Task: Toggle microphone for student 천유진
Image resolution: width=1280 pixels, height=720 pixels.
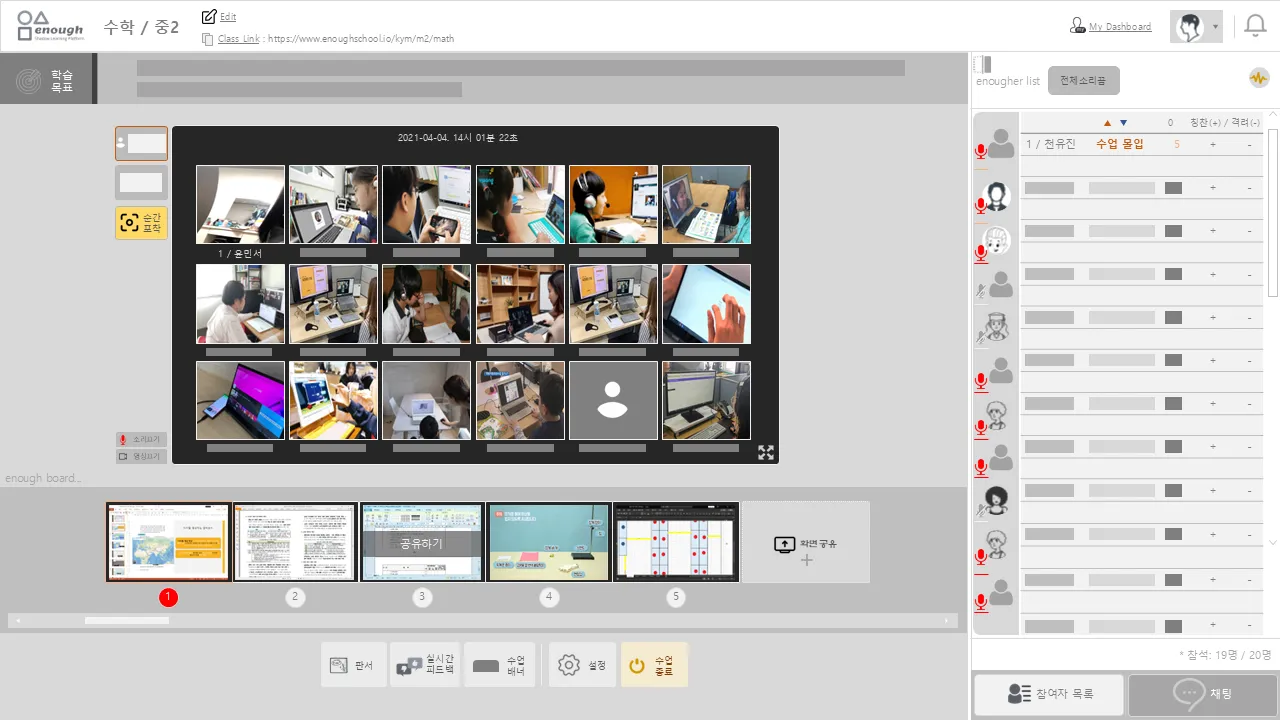Action: coord(981,151)
